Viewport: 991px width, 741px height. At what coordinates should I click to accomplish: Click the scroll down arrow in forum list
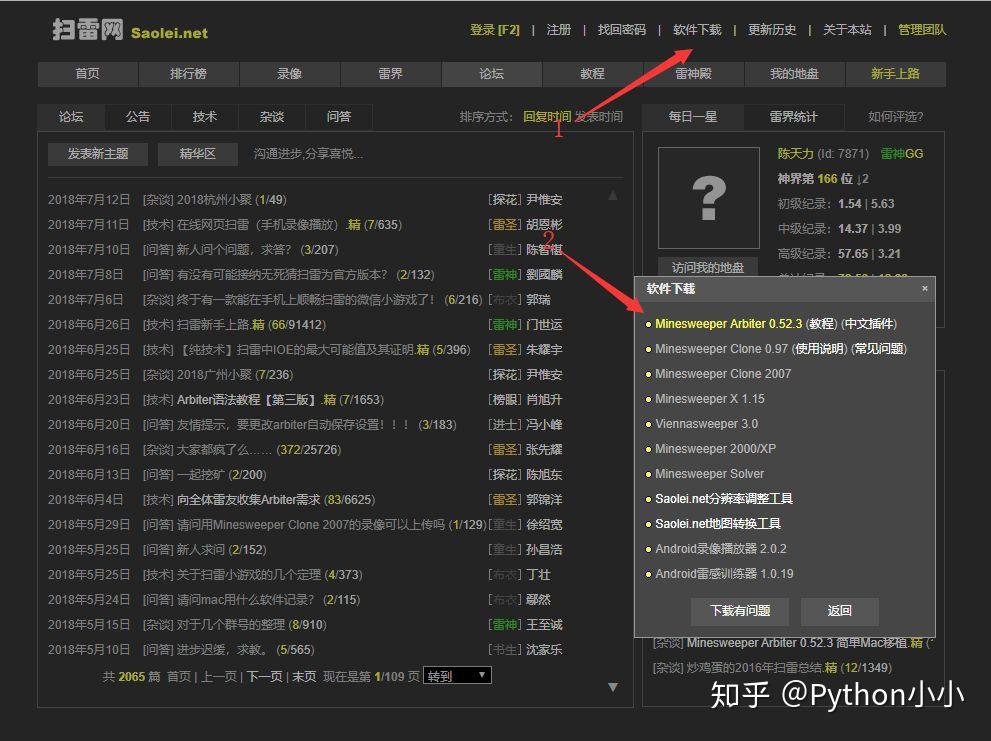(x=612, y=687)
